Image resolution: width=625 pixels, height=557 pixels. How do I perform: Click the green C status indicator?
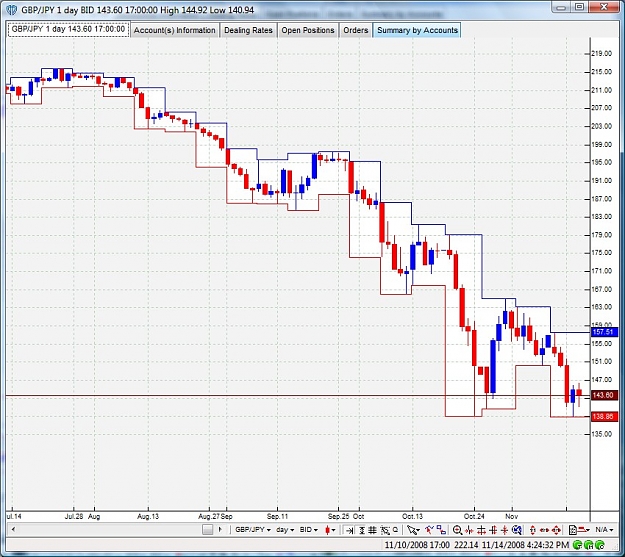(x=599, y=544)
